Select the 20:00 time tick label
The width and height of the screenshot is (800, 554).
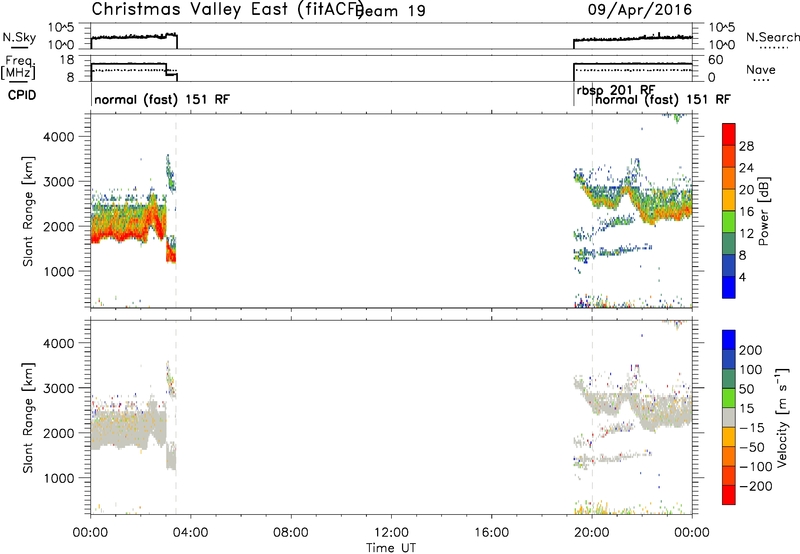click(591, 533)
